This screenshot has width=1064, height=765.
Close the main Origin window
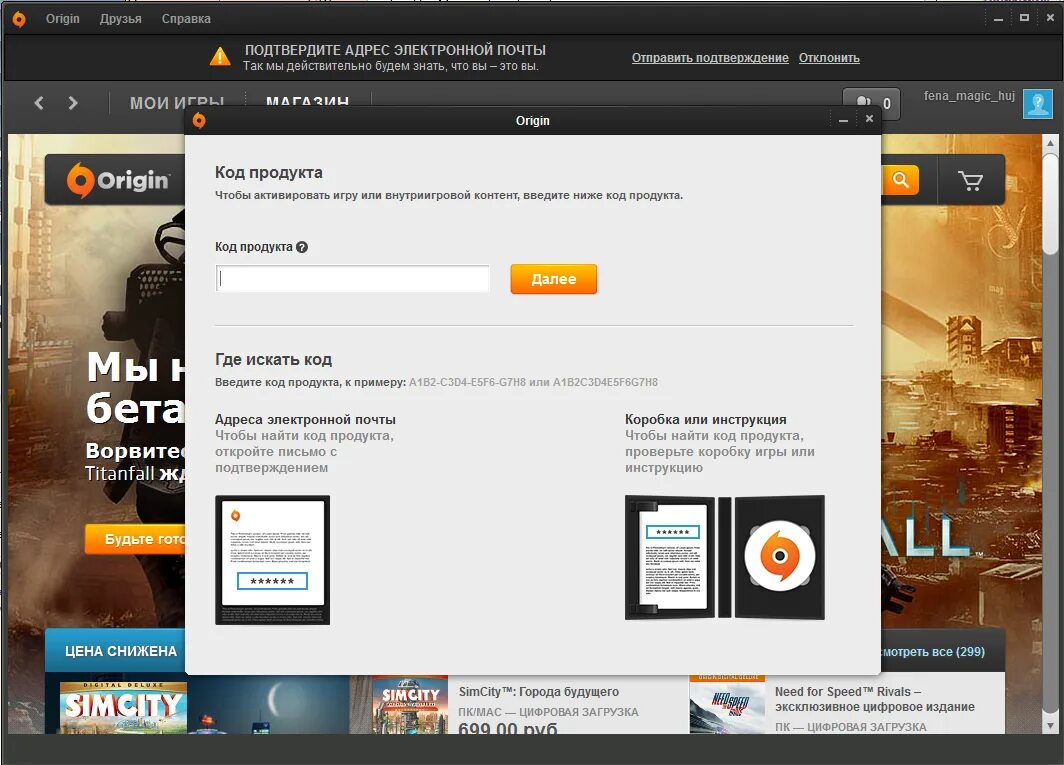(x=1050, y=18)
